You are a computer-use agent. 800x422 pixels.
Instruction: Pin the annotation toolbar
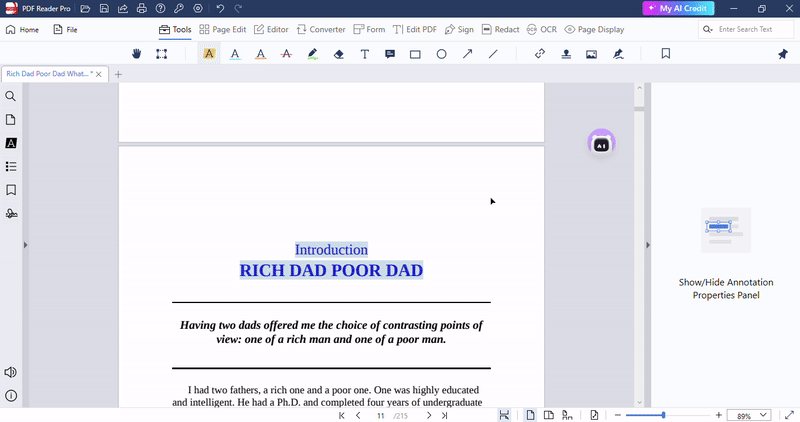tap(783, 54)
